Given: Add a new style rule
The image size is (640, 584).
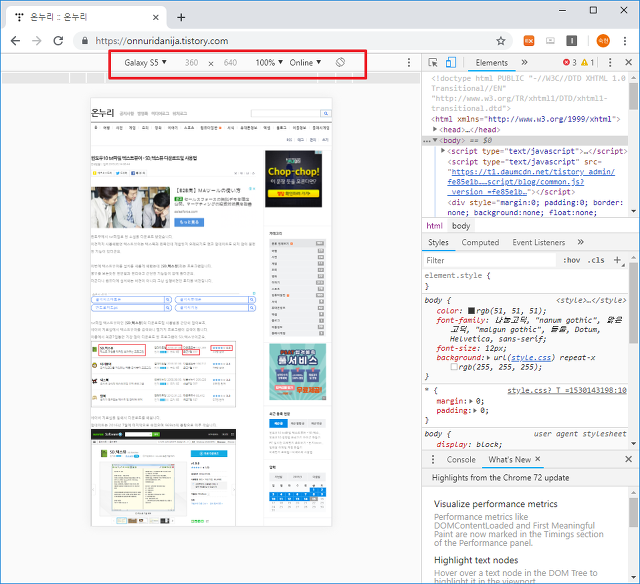Looking at the screenshot, I should pyautogui.click(x=617, y=260).
